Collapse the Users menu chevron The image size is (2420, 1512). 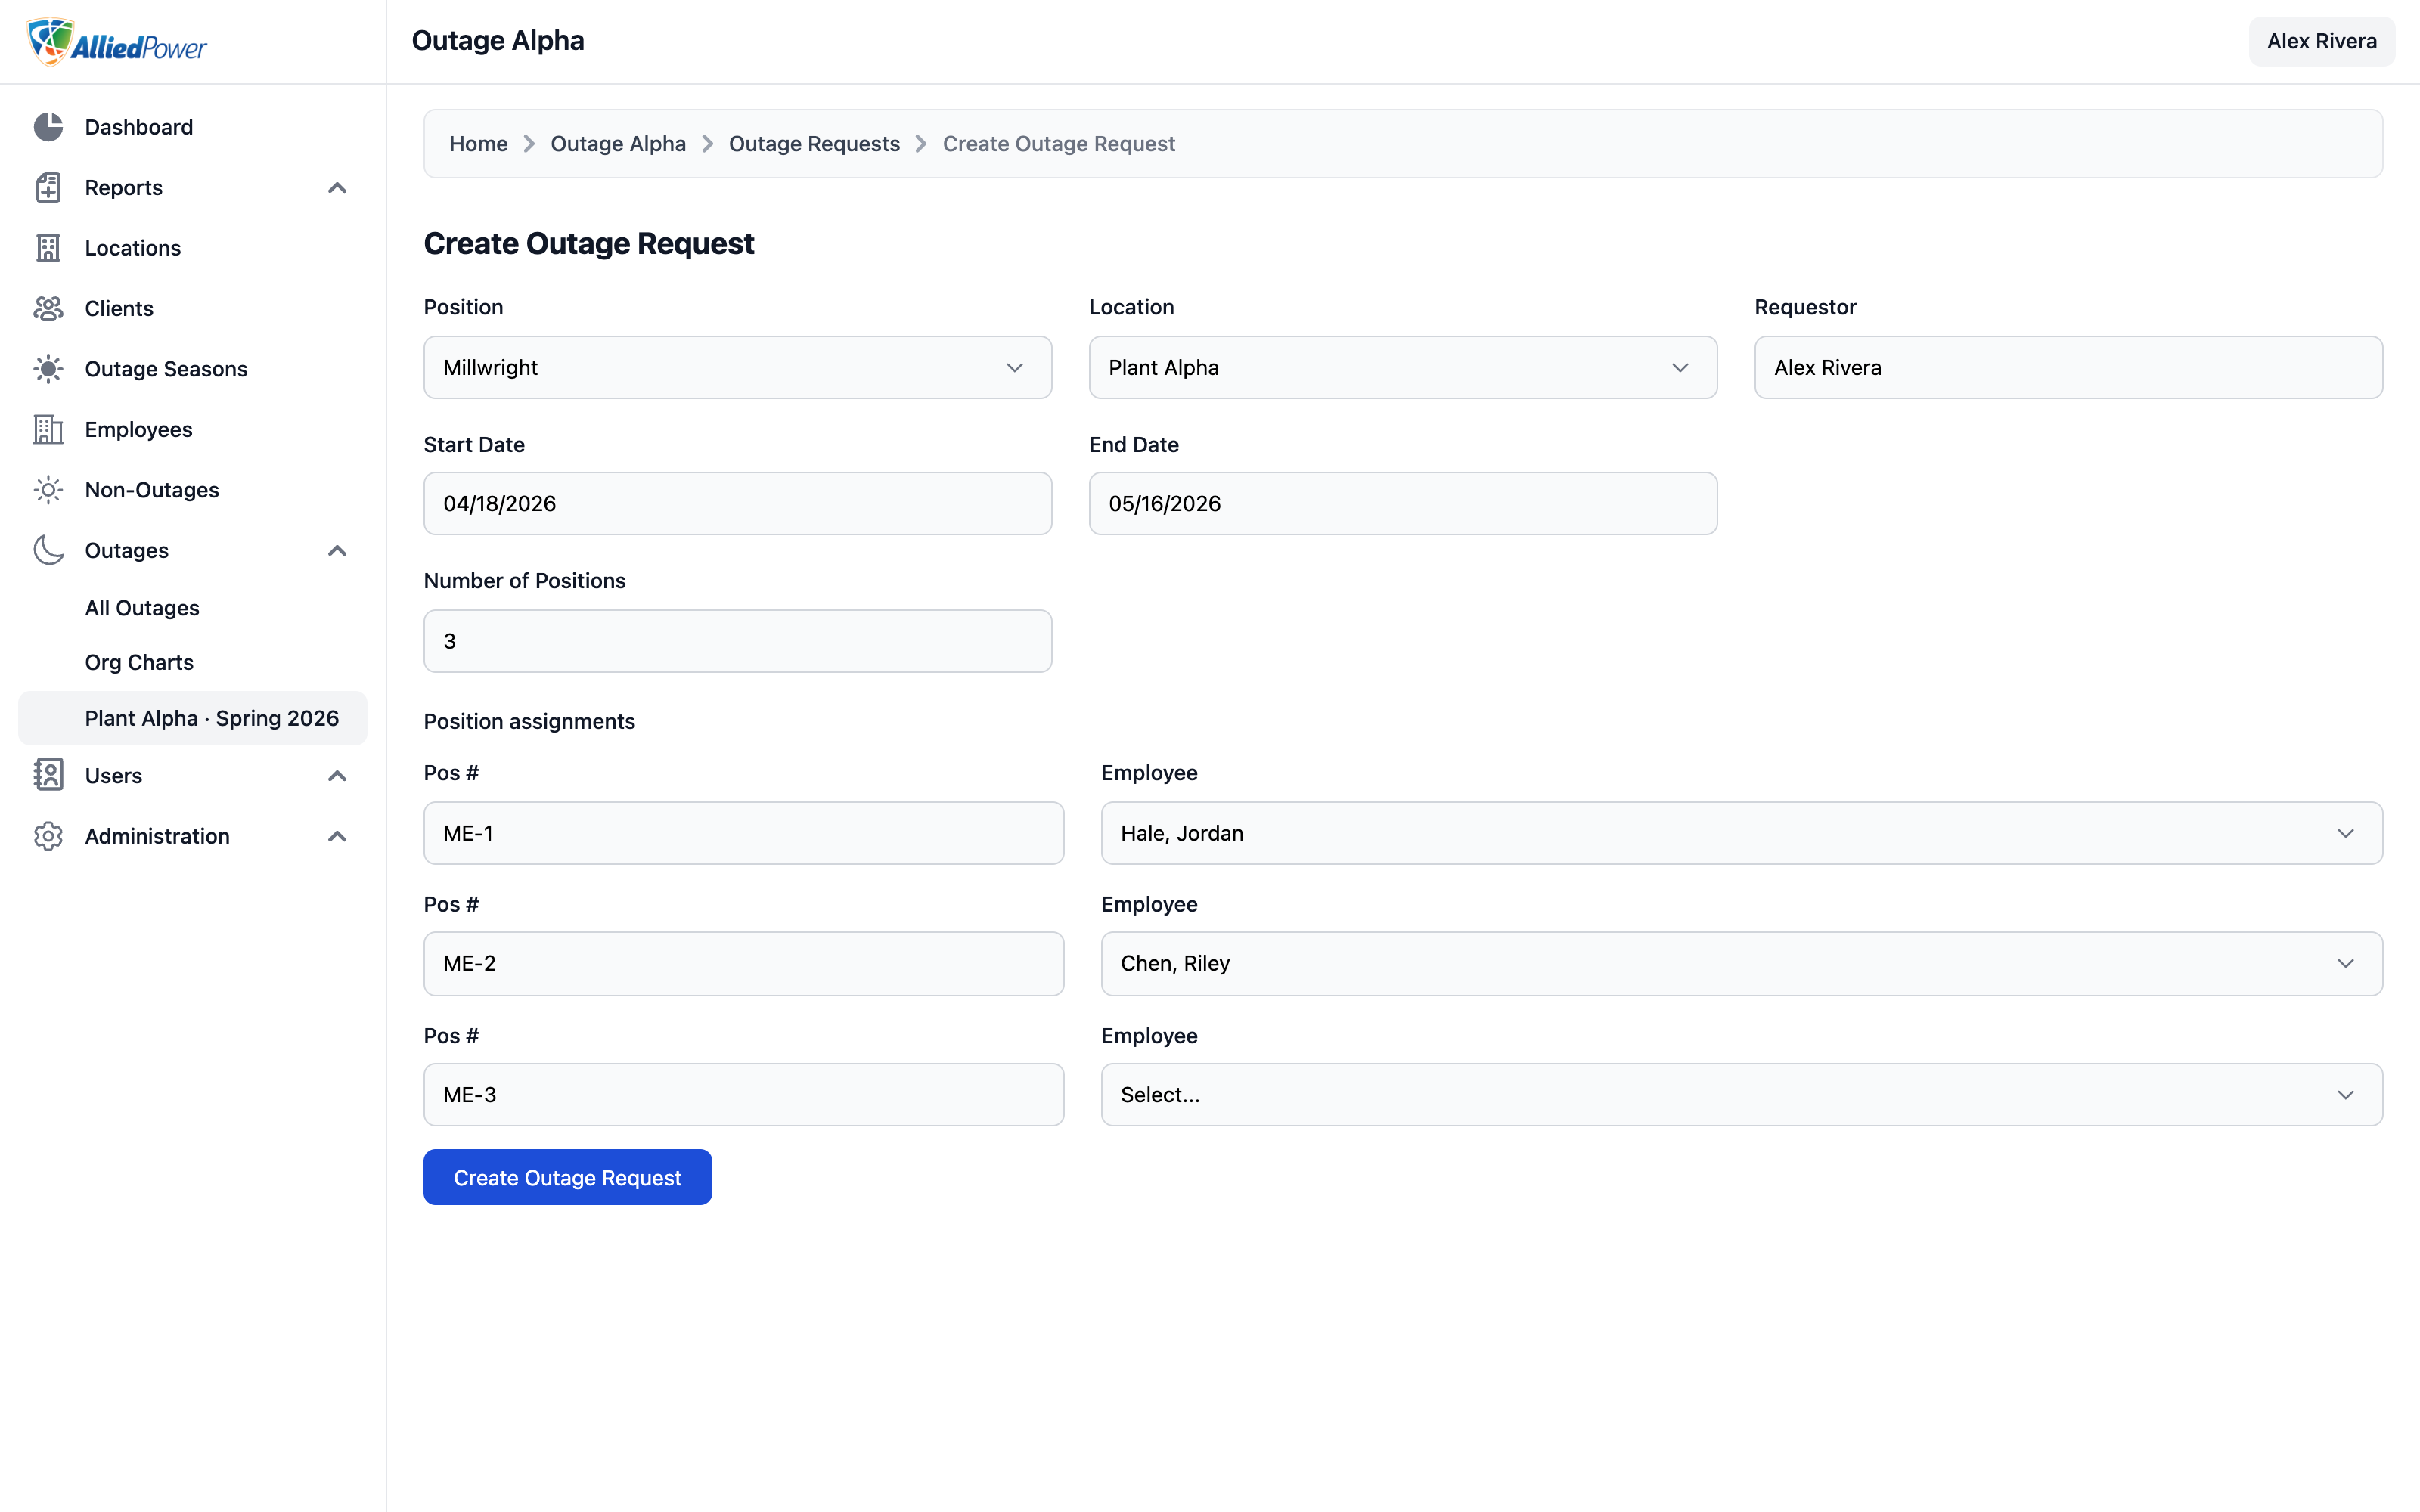tap(337, 776)
